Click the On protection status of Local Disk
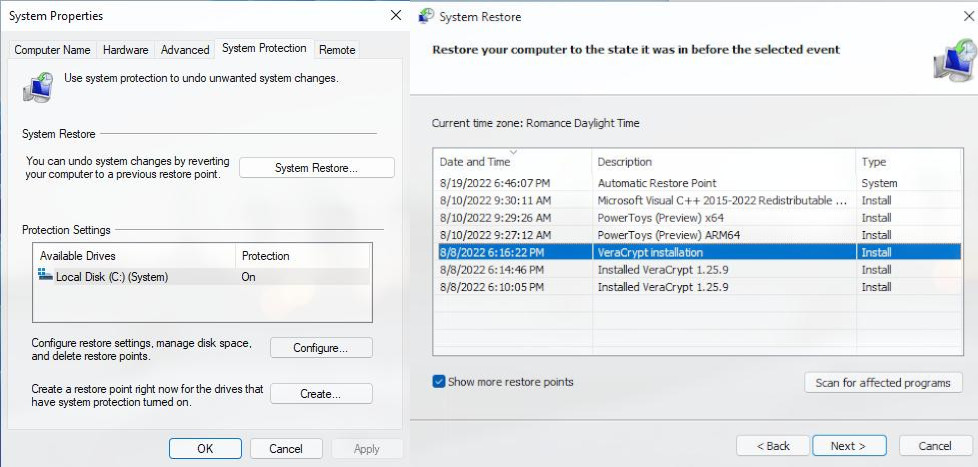The height and width of the screenshot is (467, 978). (248, 277)
